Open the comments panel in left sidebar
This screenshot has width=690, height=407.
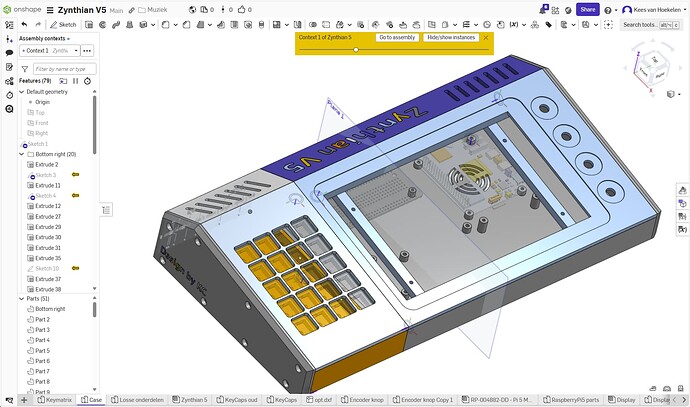(9, 53)
